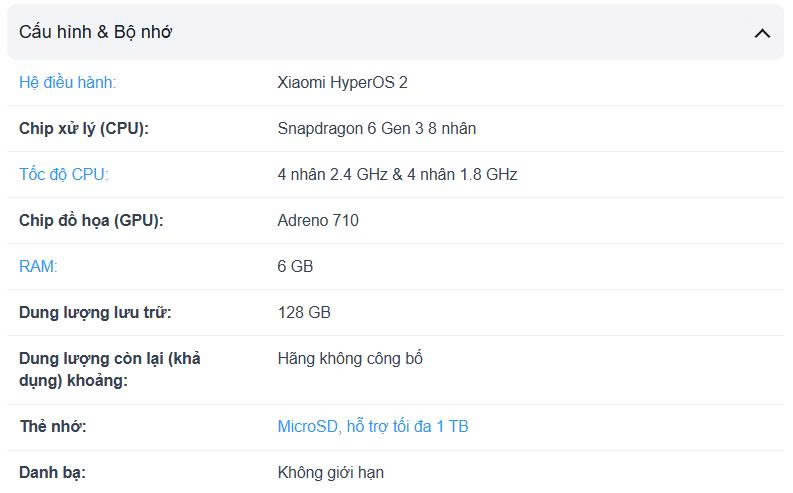Screen dimensions: 793x493
Task: Open the Tốc độ CPU link
Action: tap(64, 174)
